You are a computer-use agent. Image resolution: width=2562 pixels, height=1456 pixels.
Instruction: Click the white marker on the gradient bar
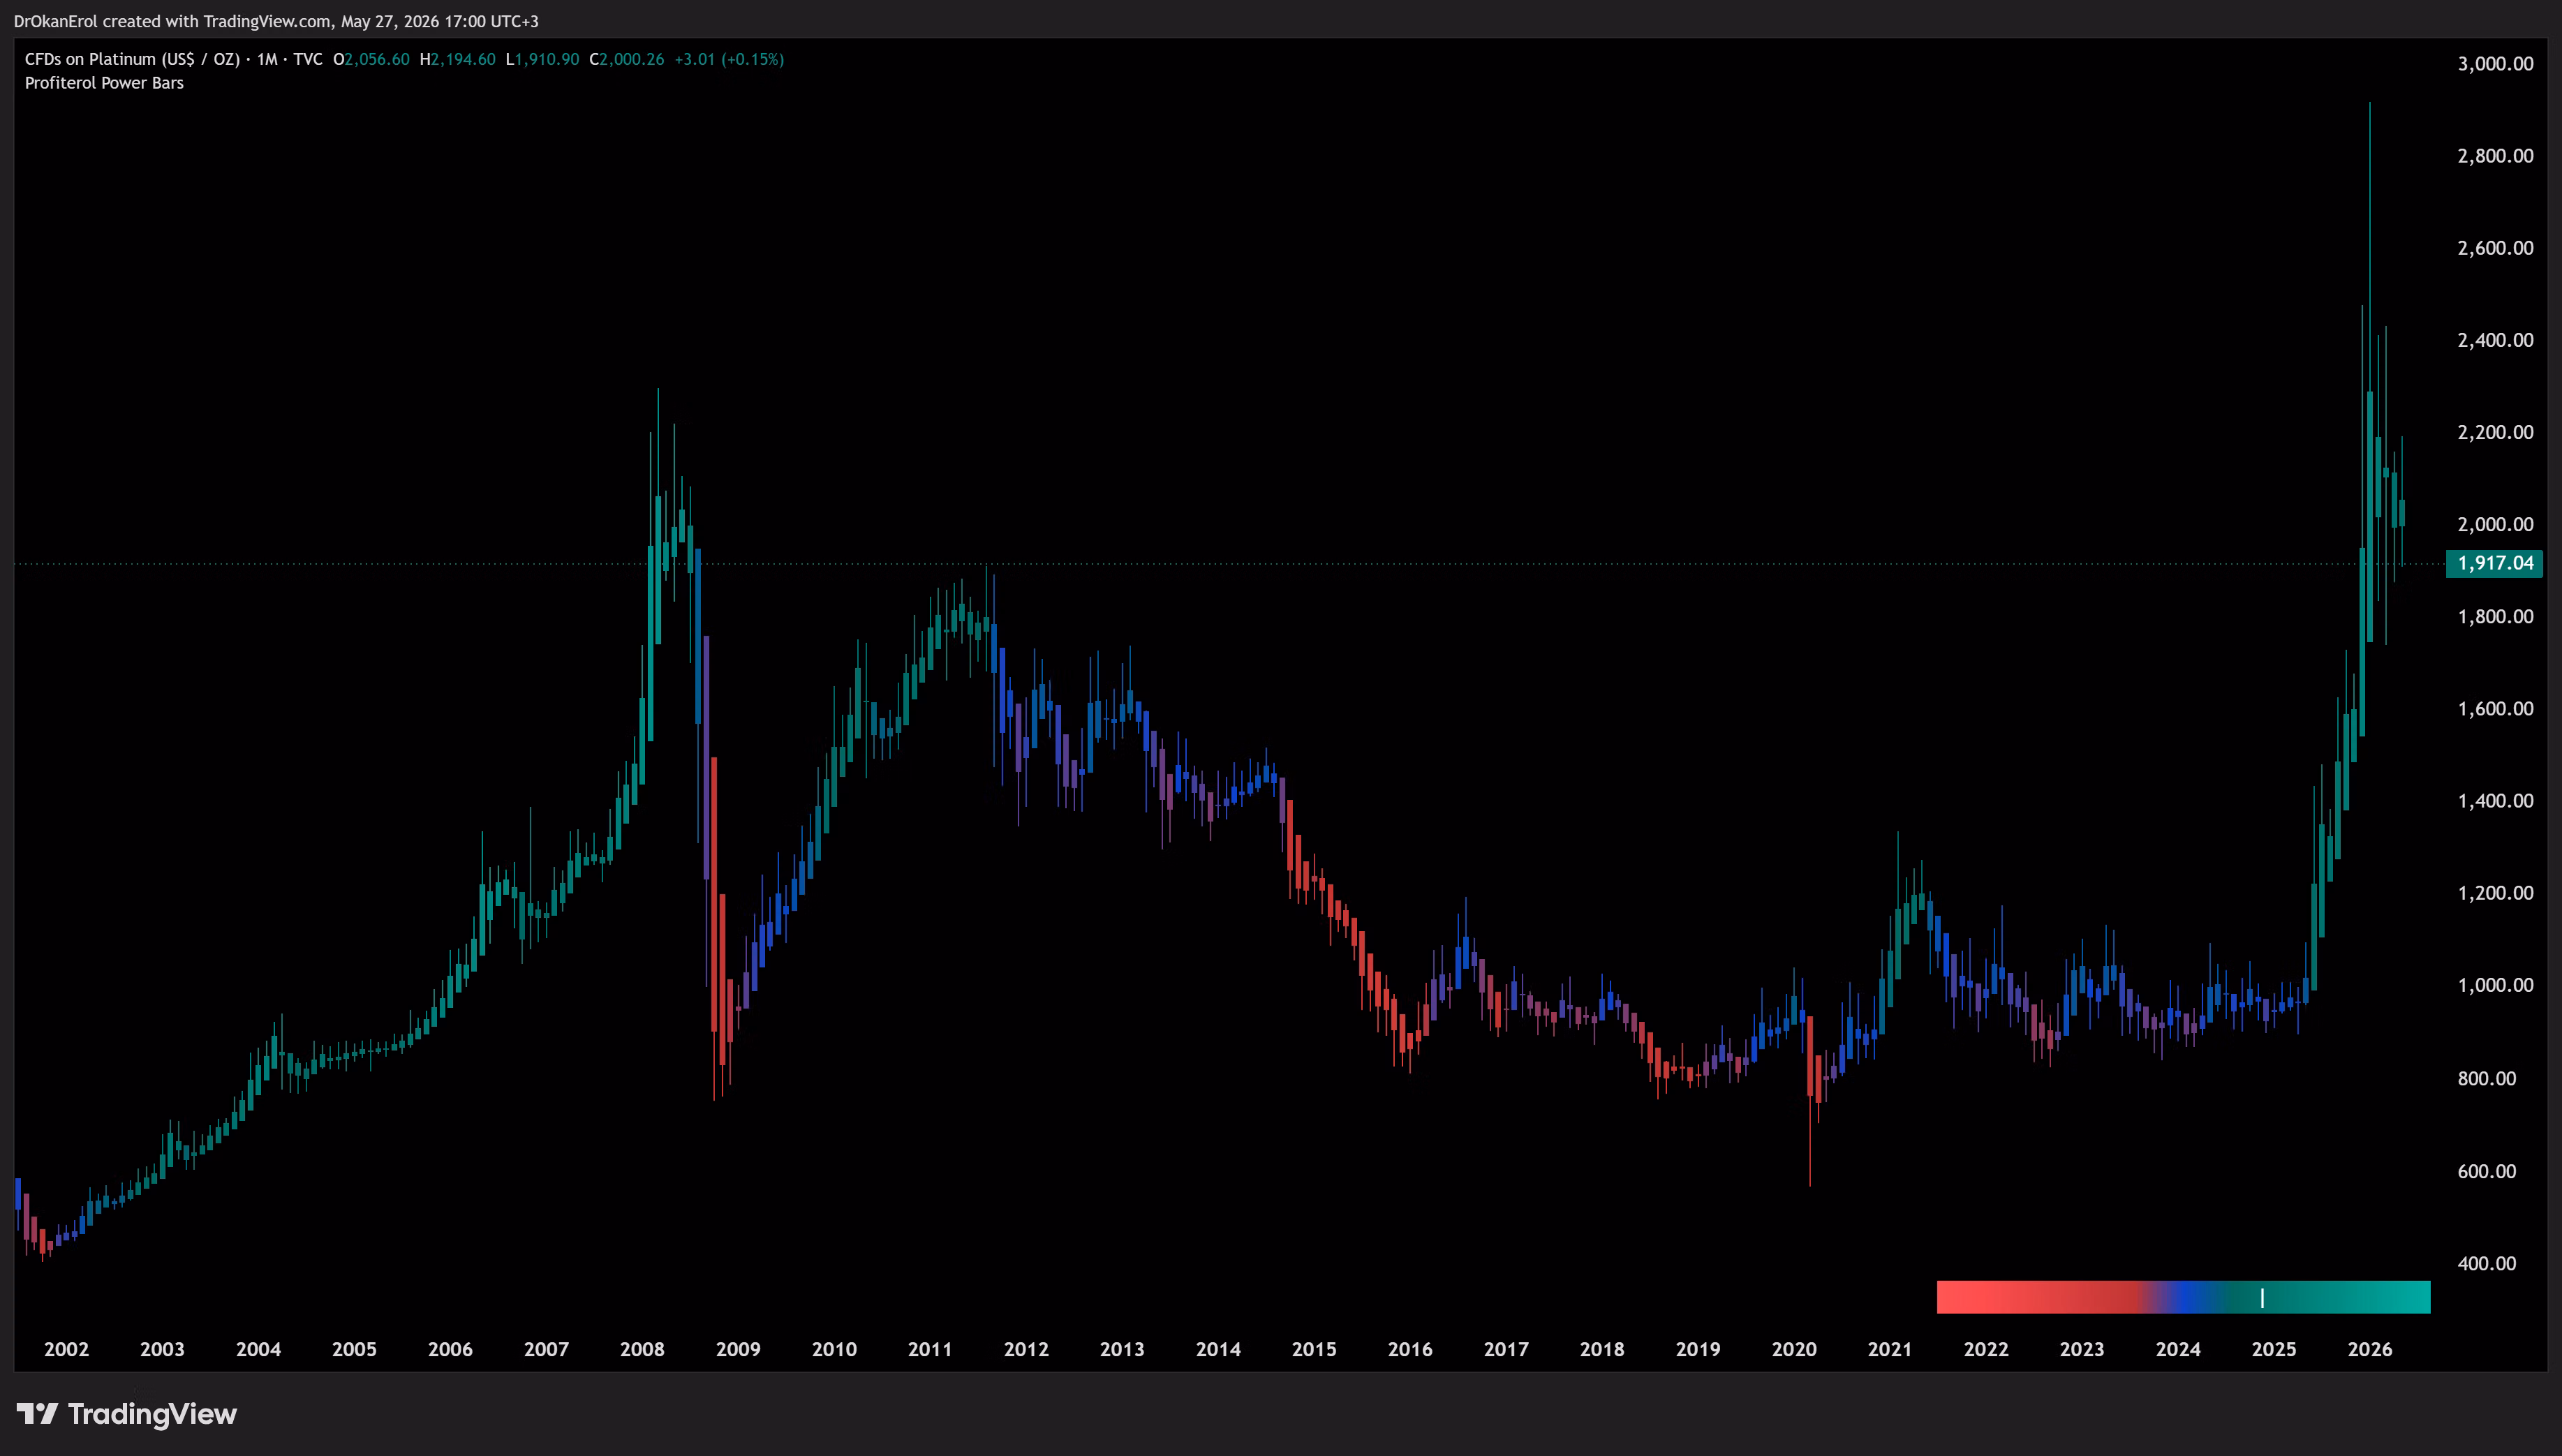(2262, 1297)
